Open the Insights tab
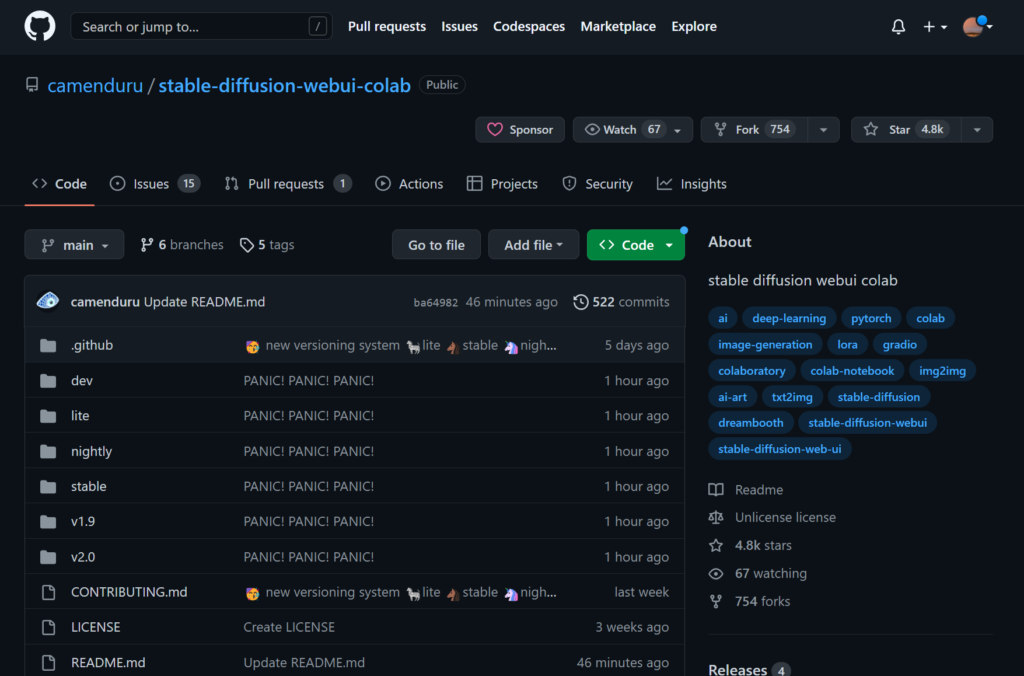Viewport: 1024px width, 676px height. tap(692, 184)
